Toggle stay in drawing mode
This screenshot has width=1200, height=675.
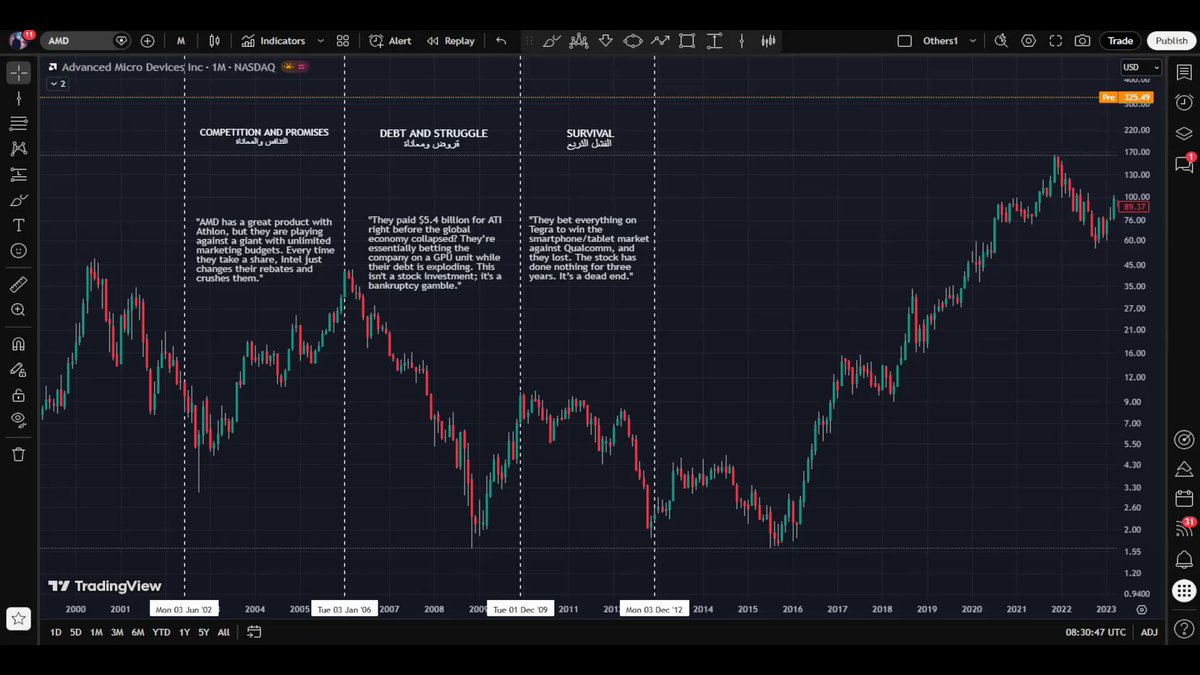pyautogui.click(x=18, y=369)
